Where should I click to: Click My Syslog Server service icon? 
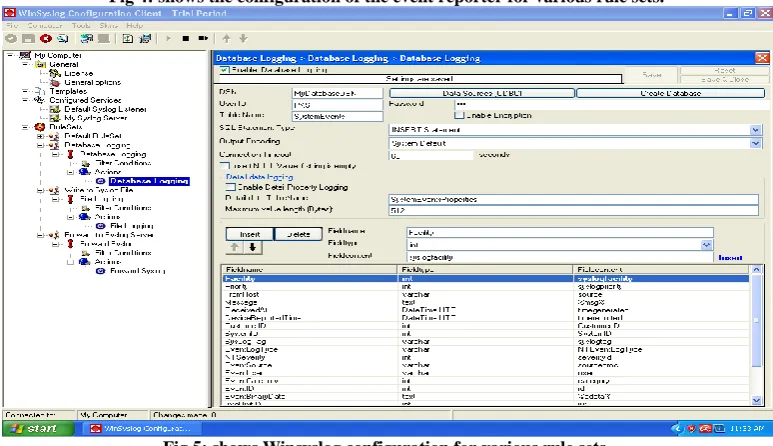[55, 118]
